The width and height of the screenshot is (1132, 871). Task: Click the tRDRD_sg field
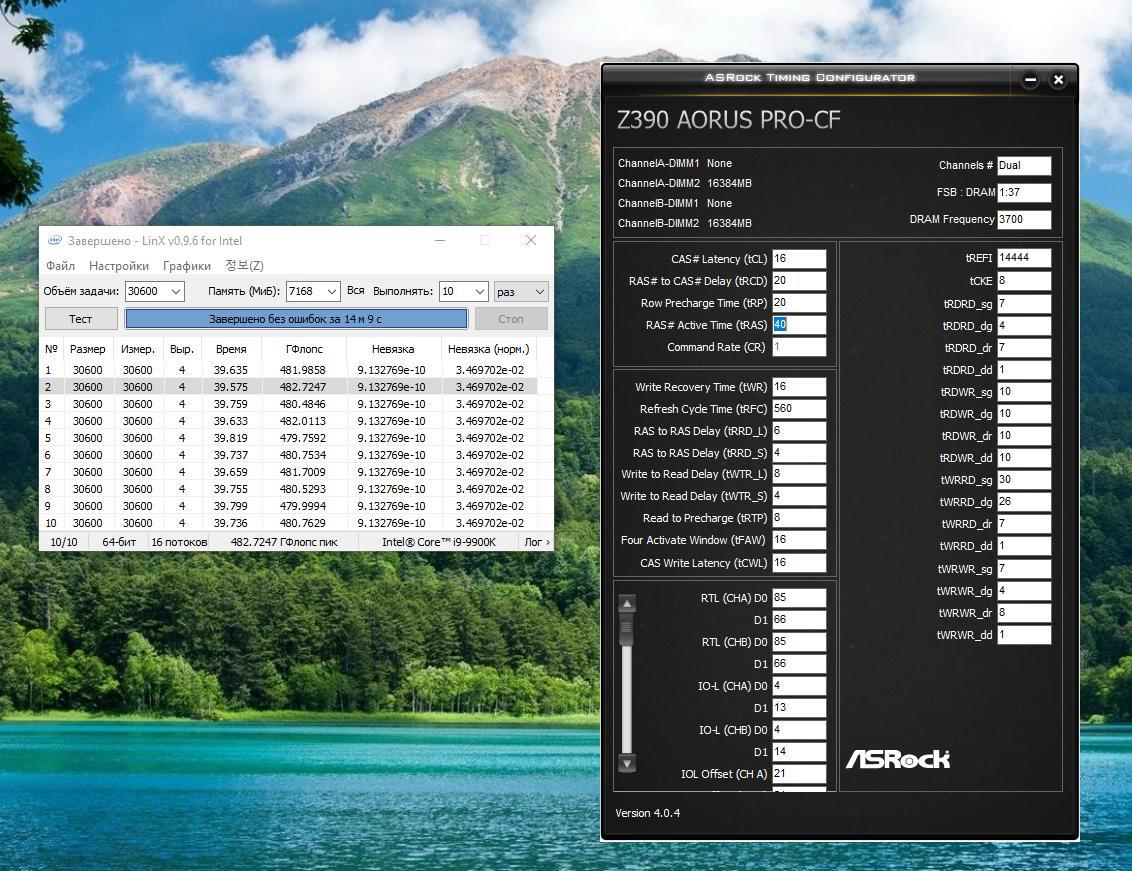point(1024,303)
